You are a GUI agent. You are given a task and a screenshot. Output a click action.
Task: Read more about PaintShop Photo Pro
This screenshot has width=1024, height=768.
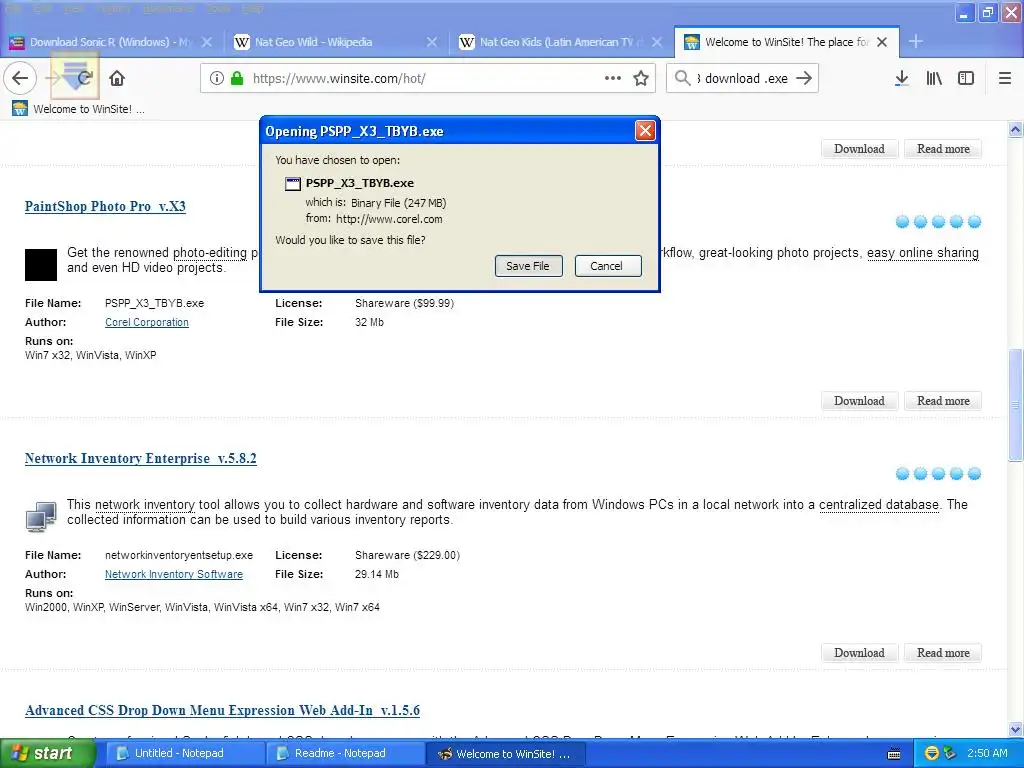click(943, 401)
